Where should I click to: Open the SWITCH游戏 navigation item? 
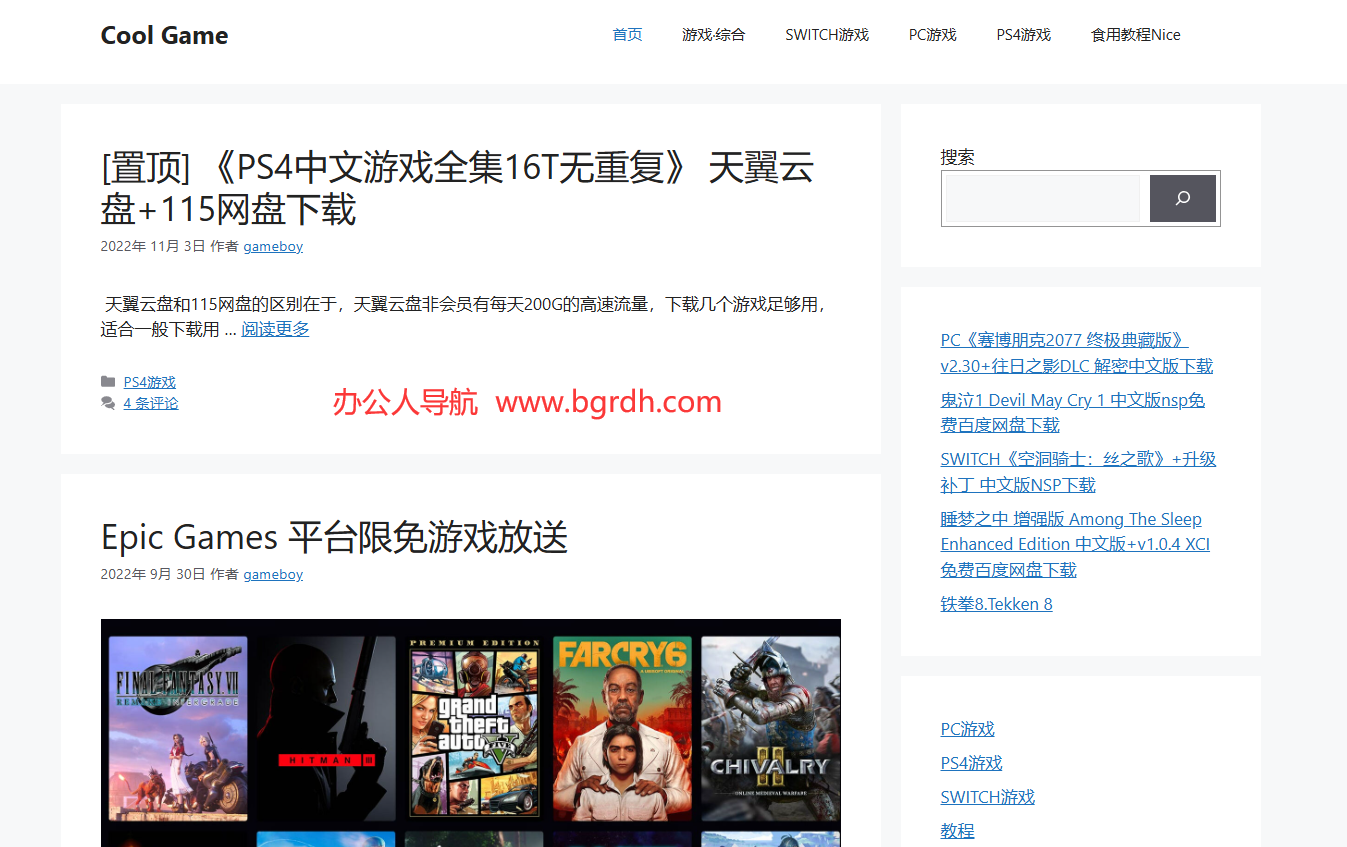pyautogui.click(x=827, y=35)
